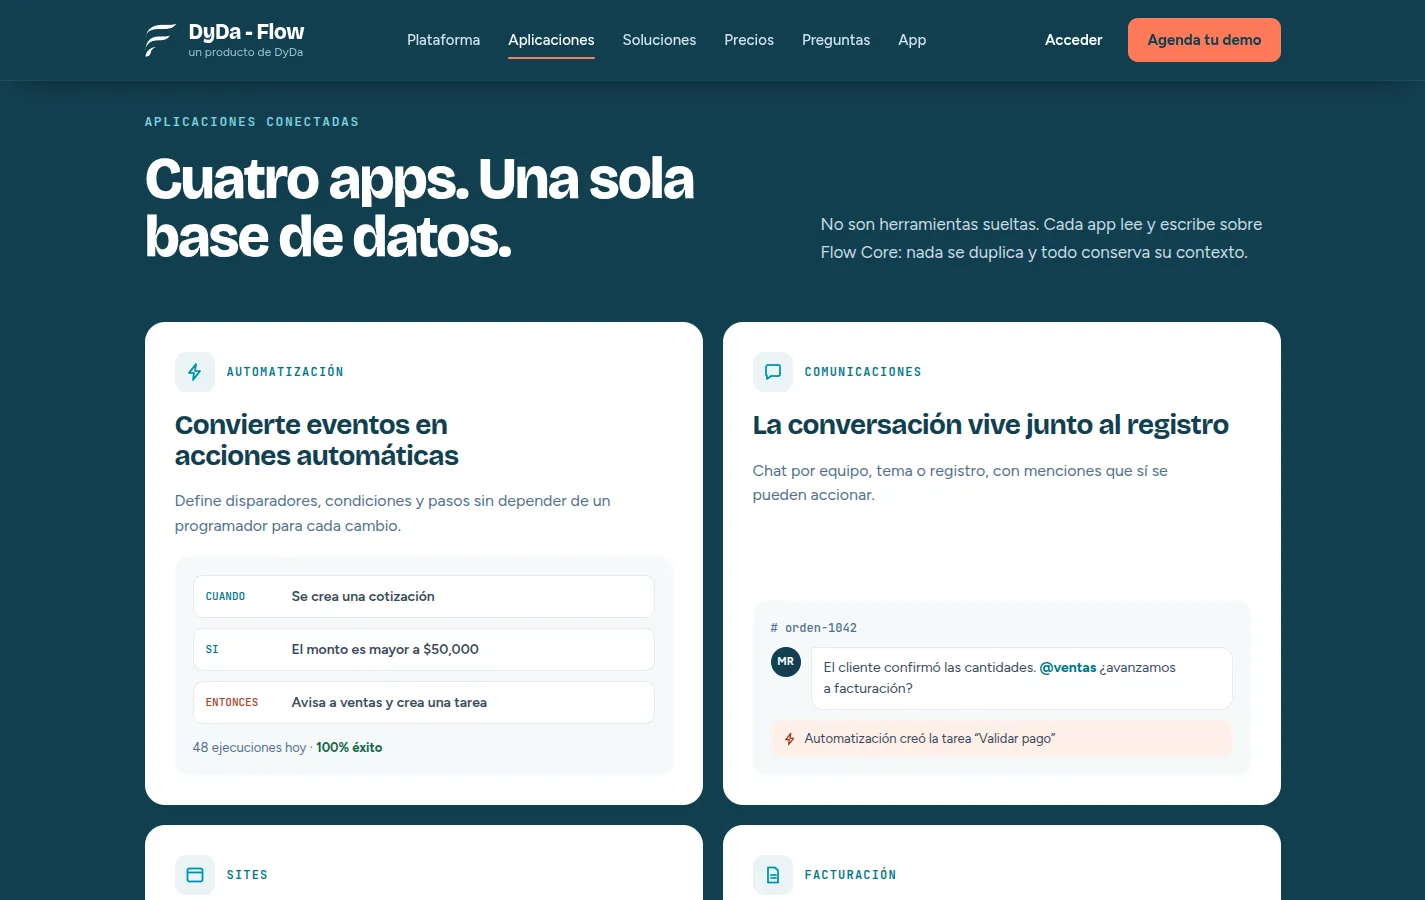The width and height of the screenshot is (1425, 900).
Task: Click the SITES label
Action: pos(247,875)
